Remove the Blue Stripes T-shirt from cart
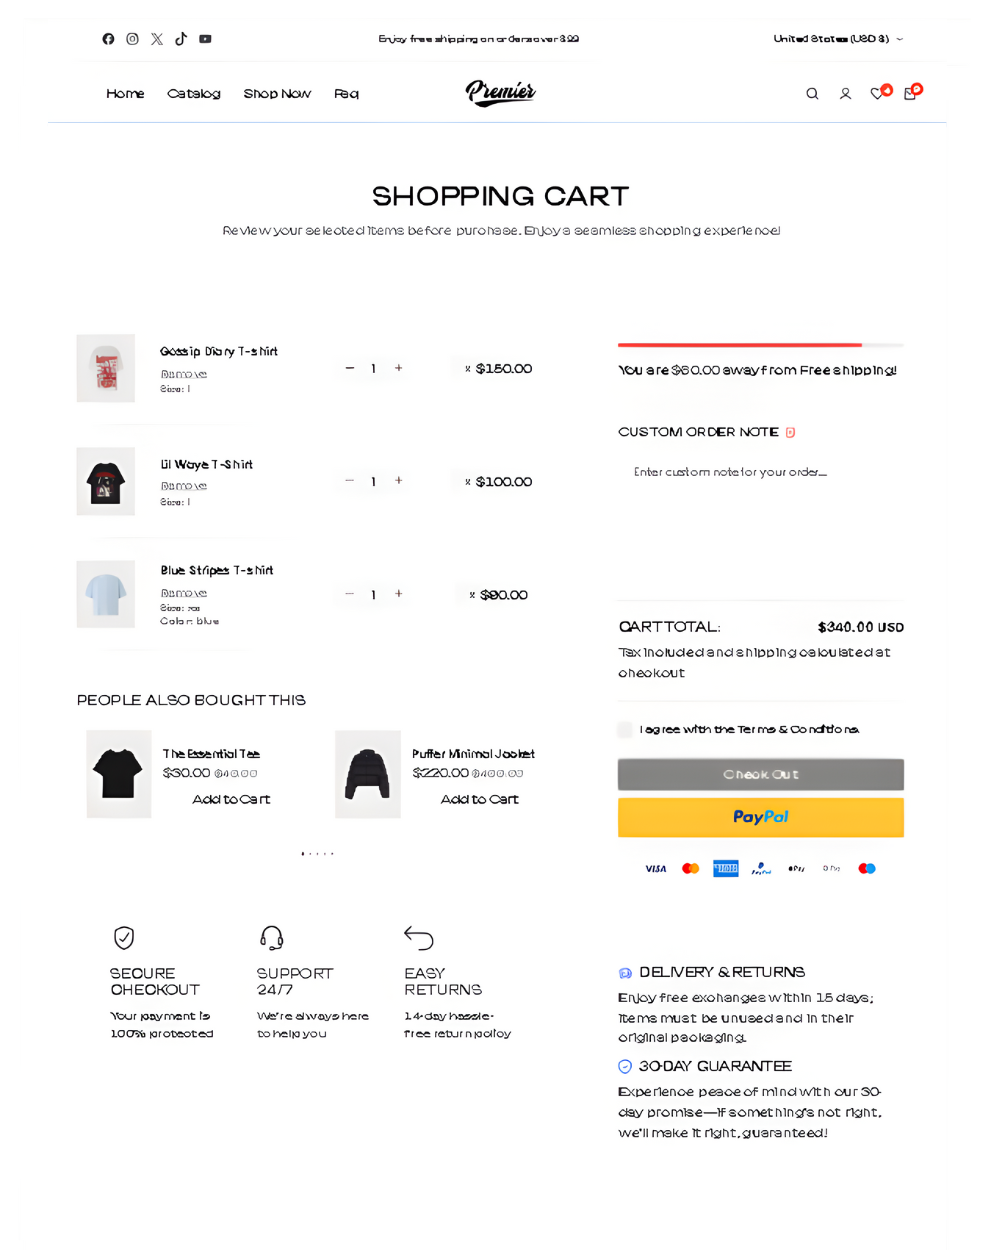The image size is (1000, 1250). 184,593
